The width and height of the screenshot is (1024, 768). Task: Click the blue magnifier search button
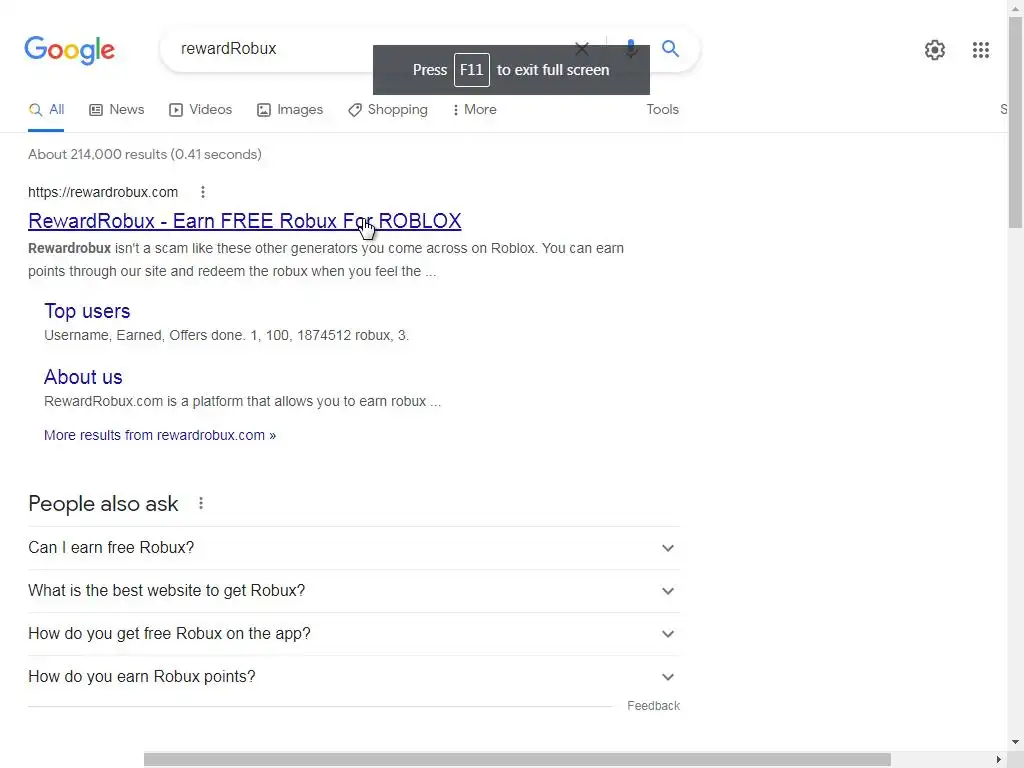pos(670,48)
